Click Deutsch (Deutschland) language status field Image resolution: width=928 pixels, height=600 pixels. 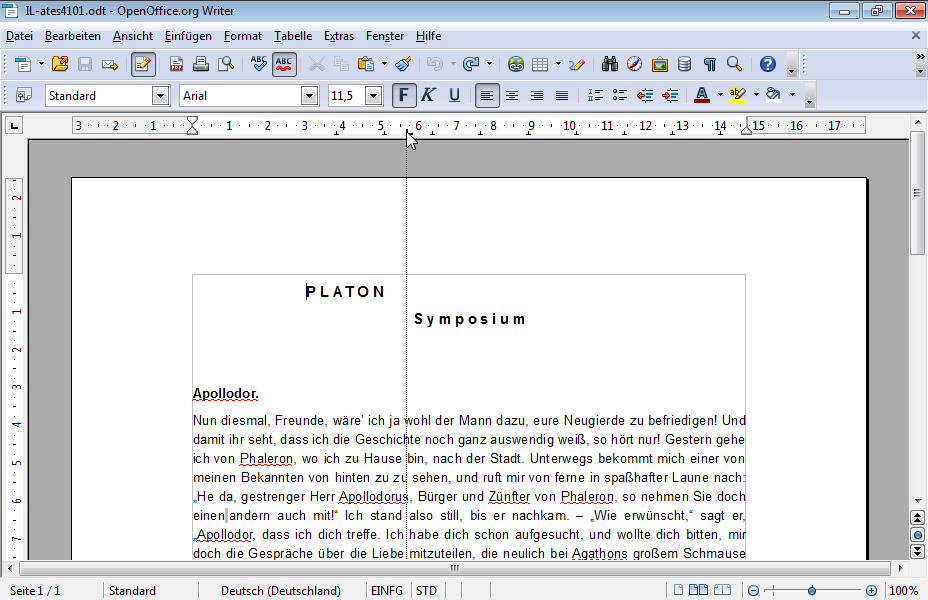coord(281,591)
